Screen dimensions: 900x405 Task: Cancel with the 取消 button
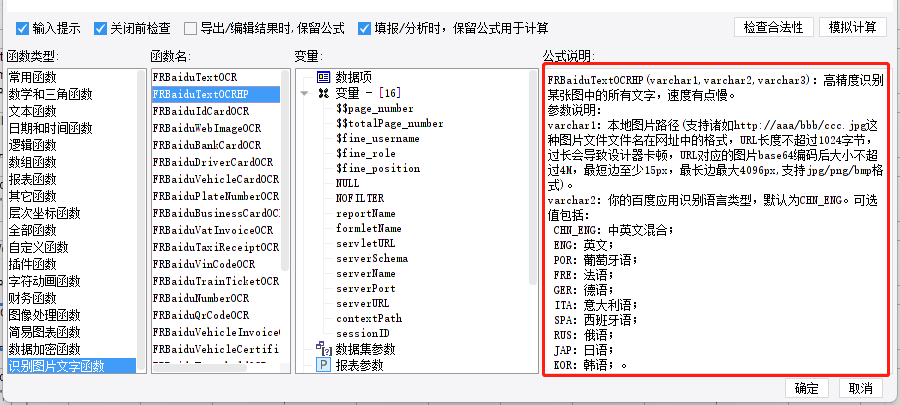point(860,388)
